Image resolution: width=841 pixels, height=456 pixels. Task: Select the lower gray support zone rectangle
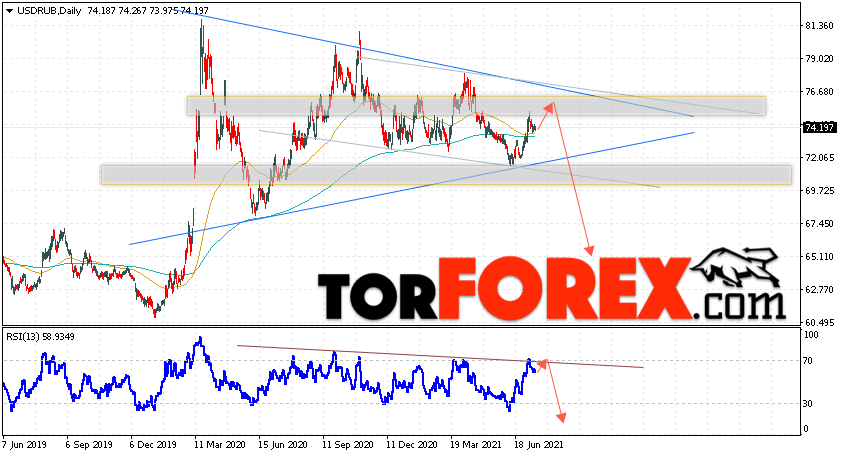click(446, 175)
